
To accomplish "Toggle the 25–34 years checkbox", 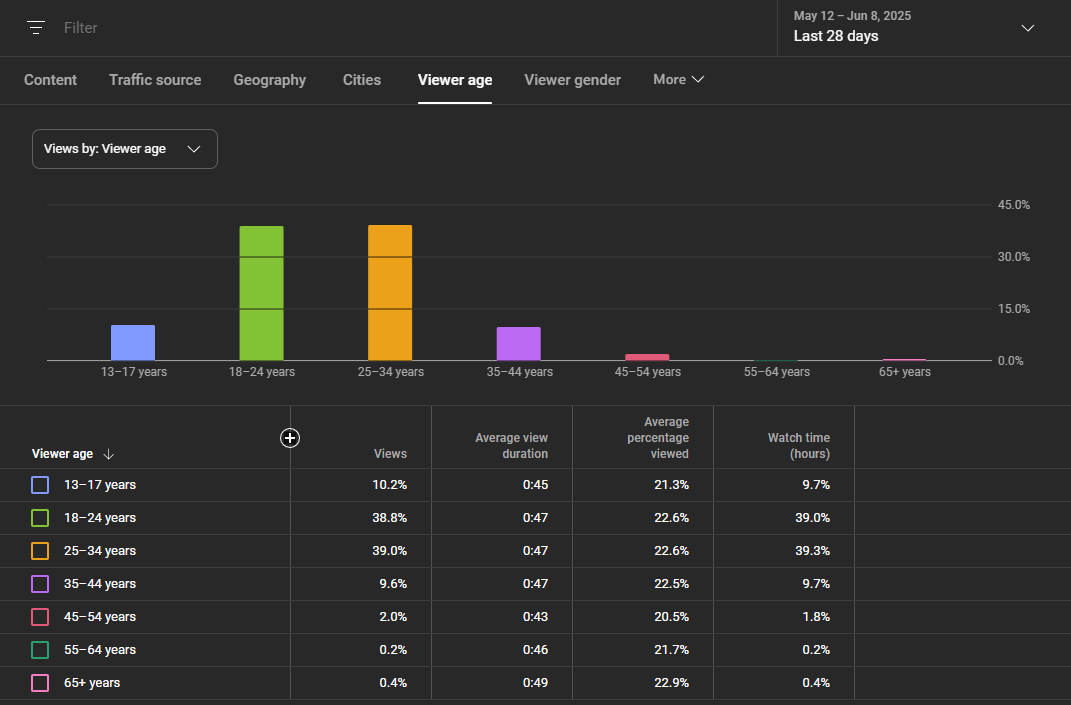I will (40, 551).
